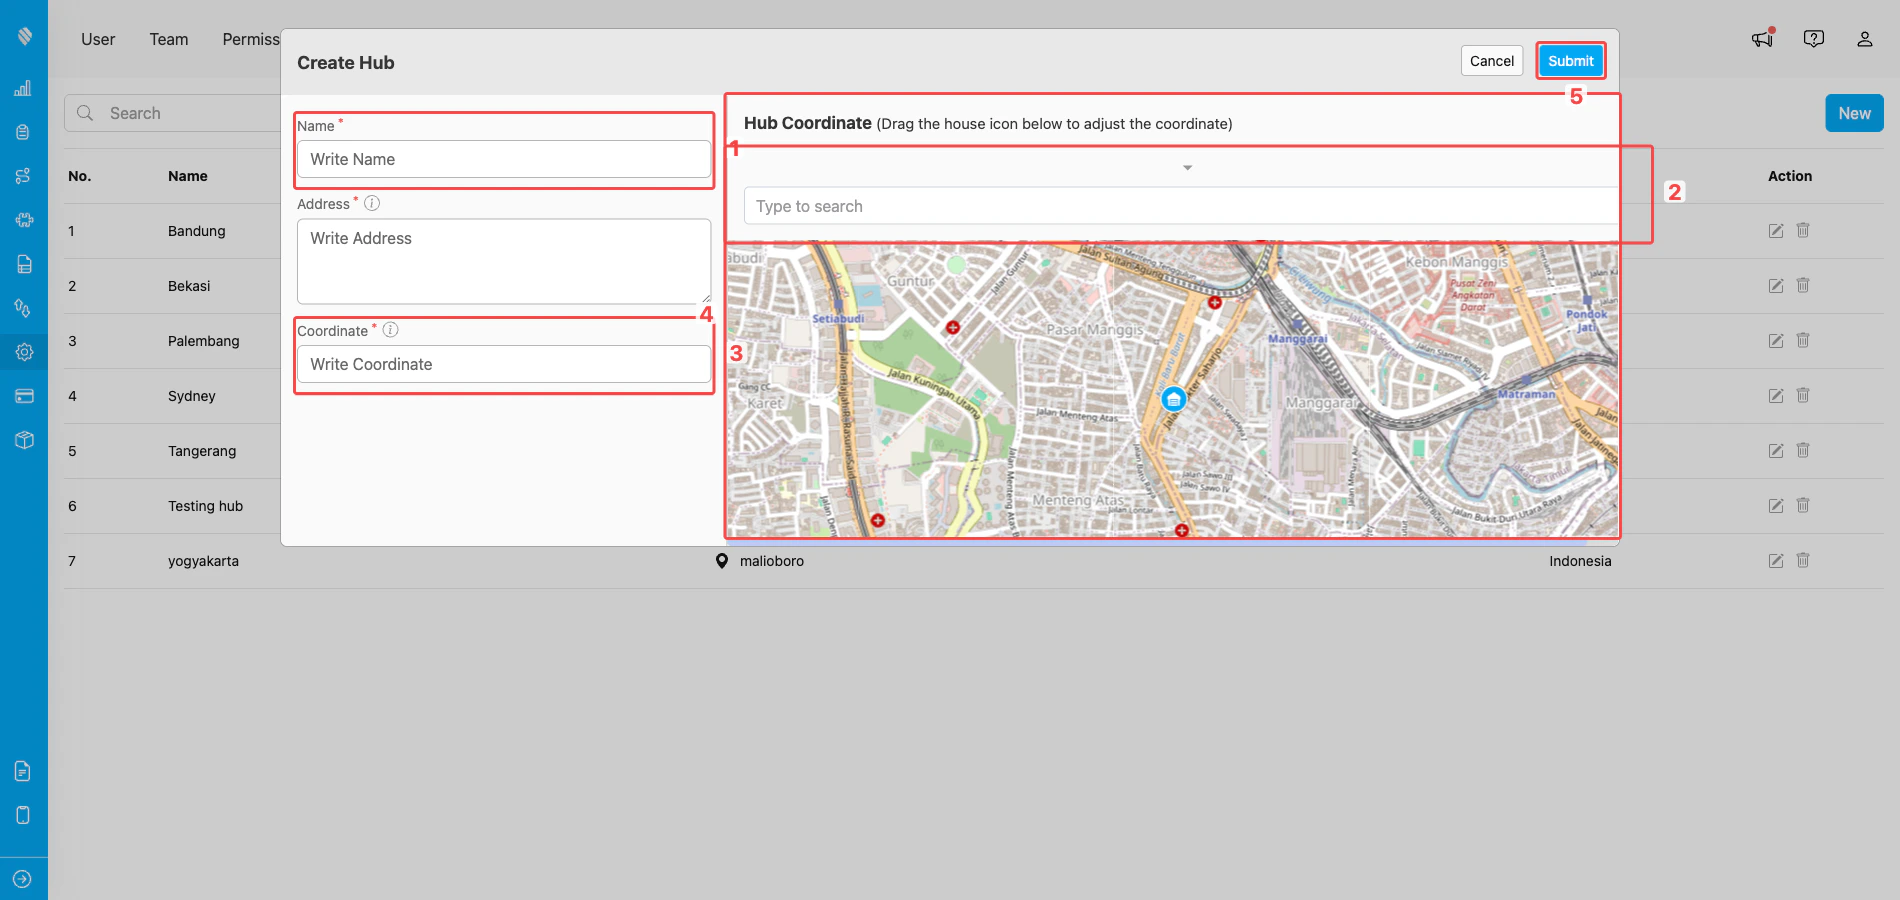Edit the Bandung hub row
The image size is (1900, 900).
(1776, 231)
